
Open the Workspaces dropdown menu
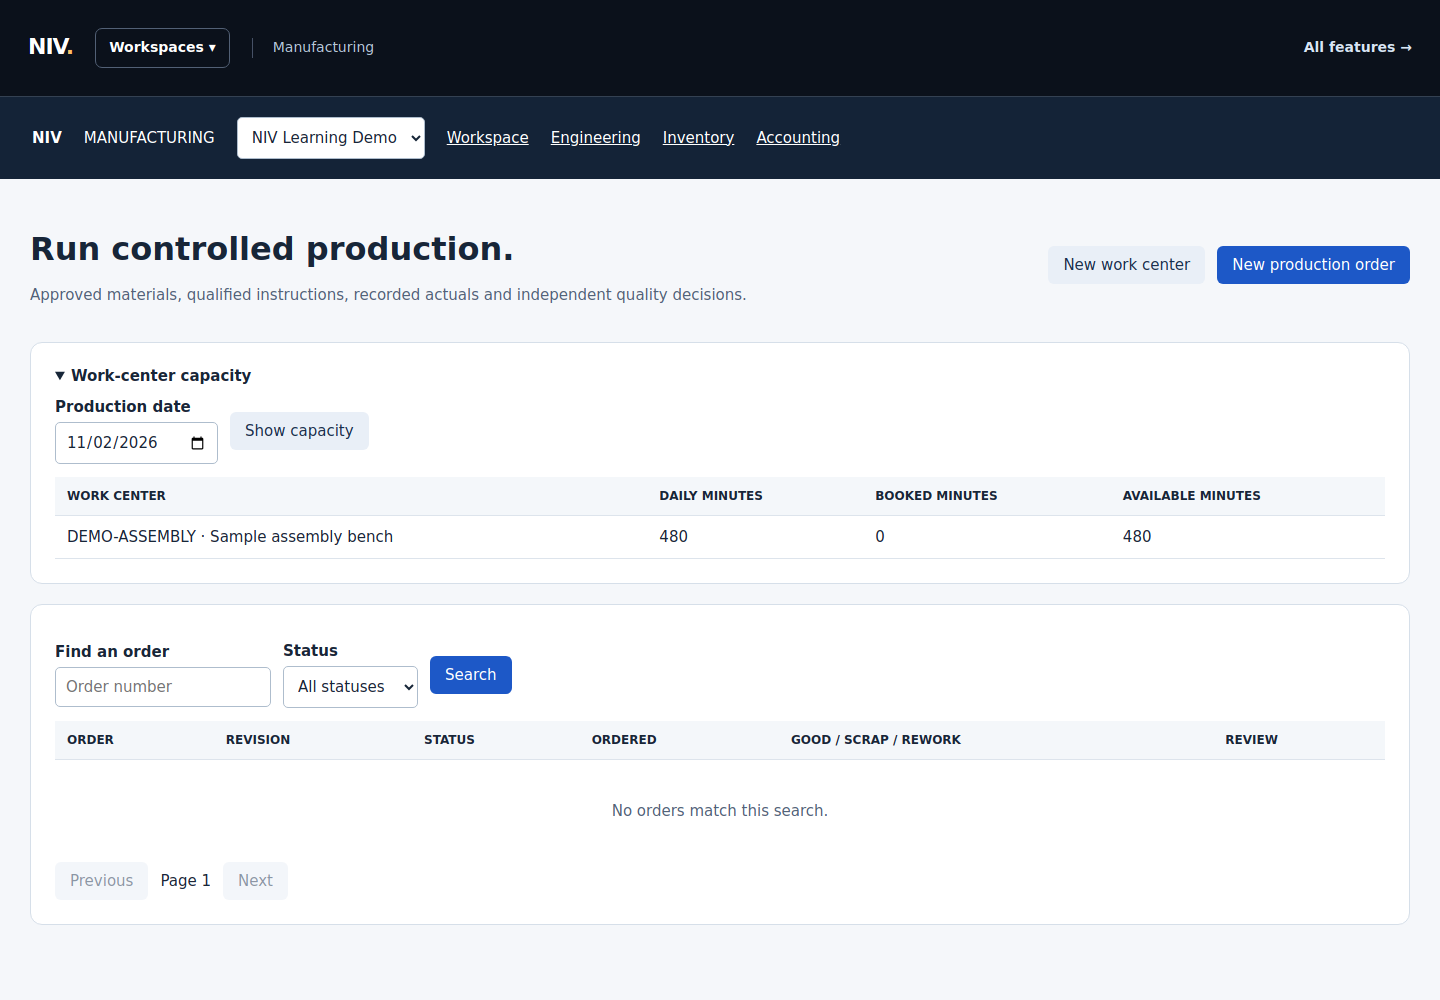[x=162, y=48]
